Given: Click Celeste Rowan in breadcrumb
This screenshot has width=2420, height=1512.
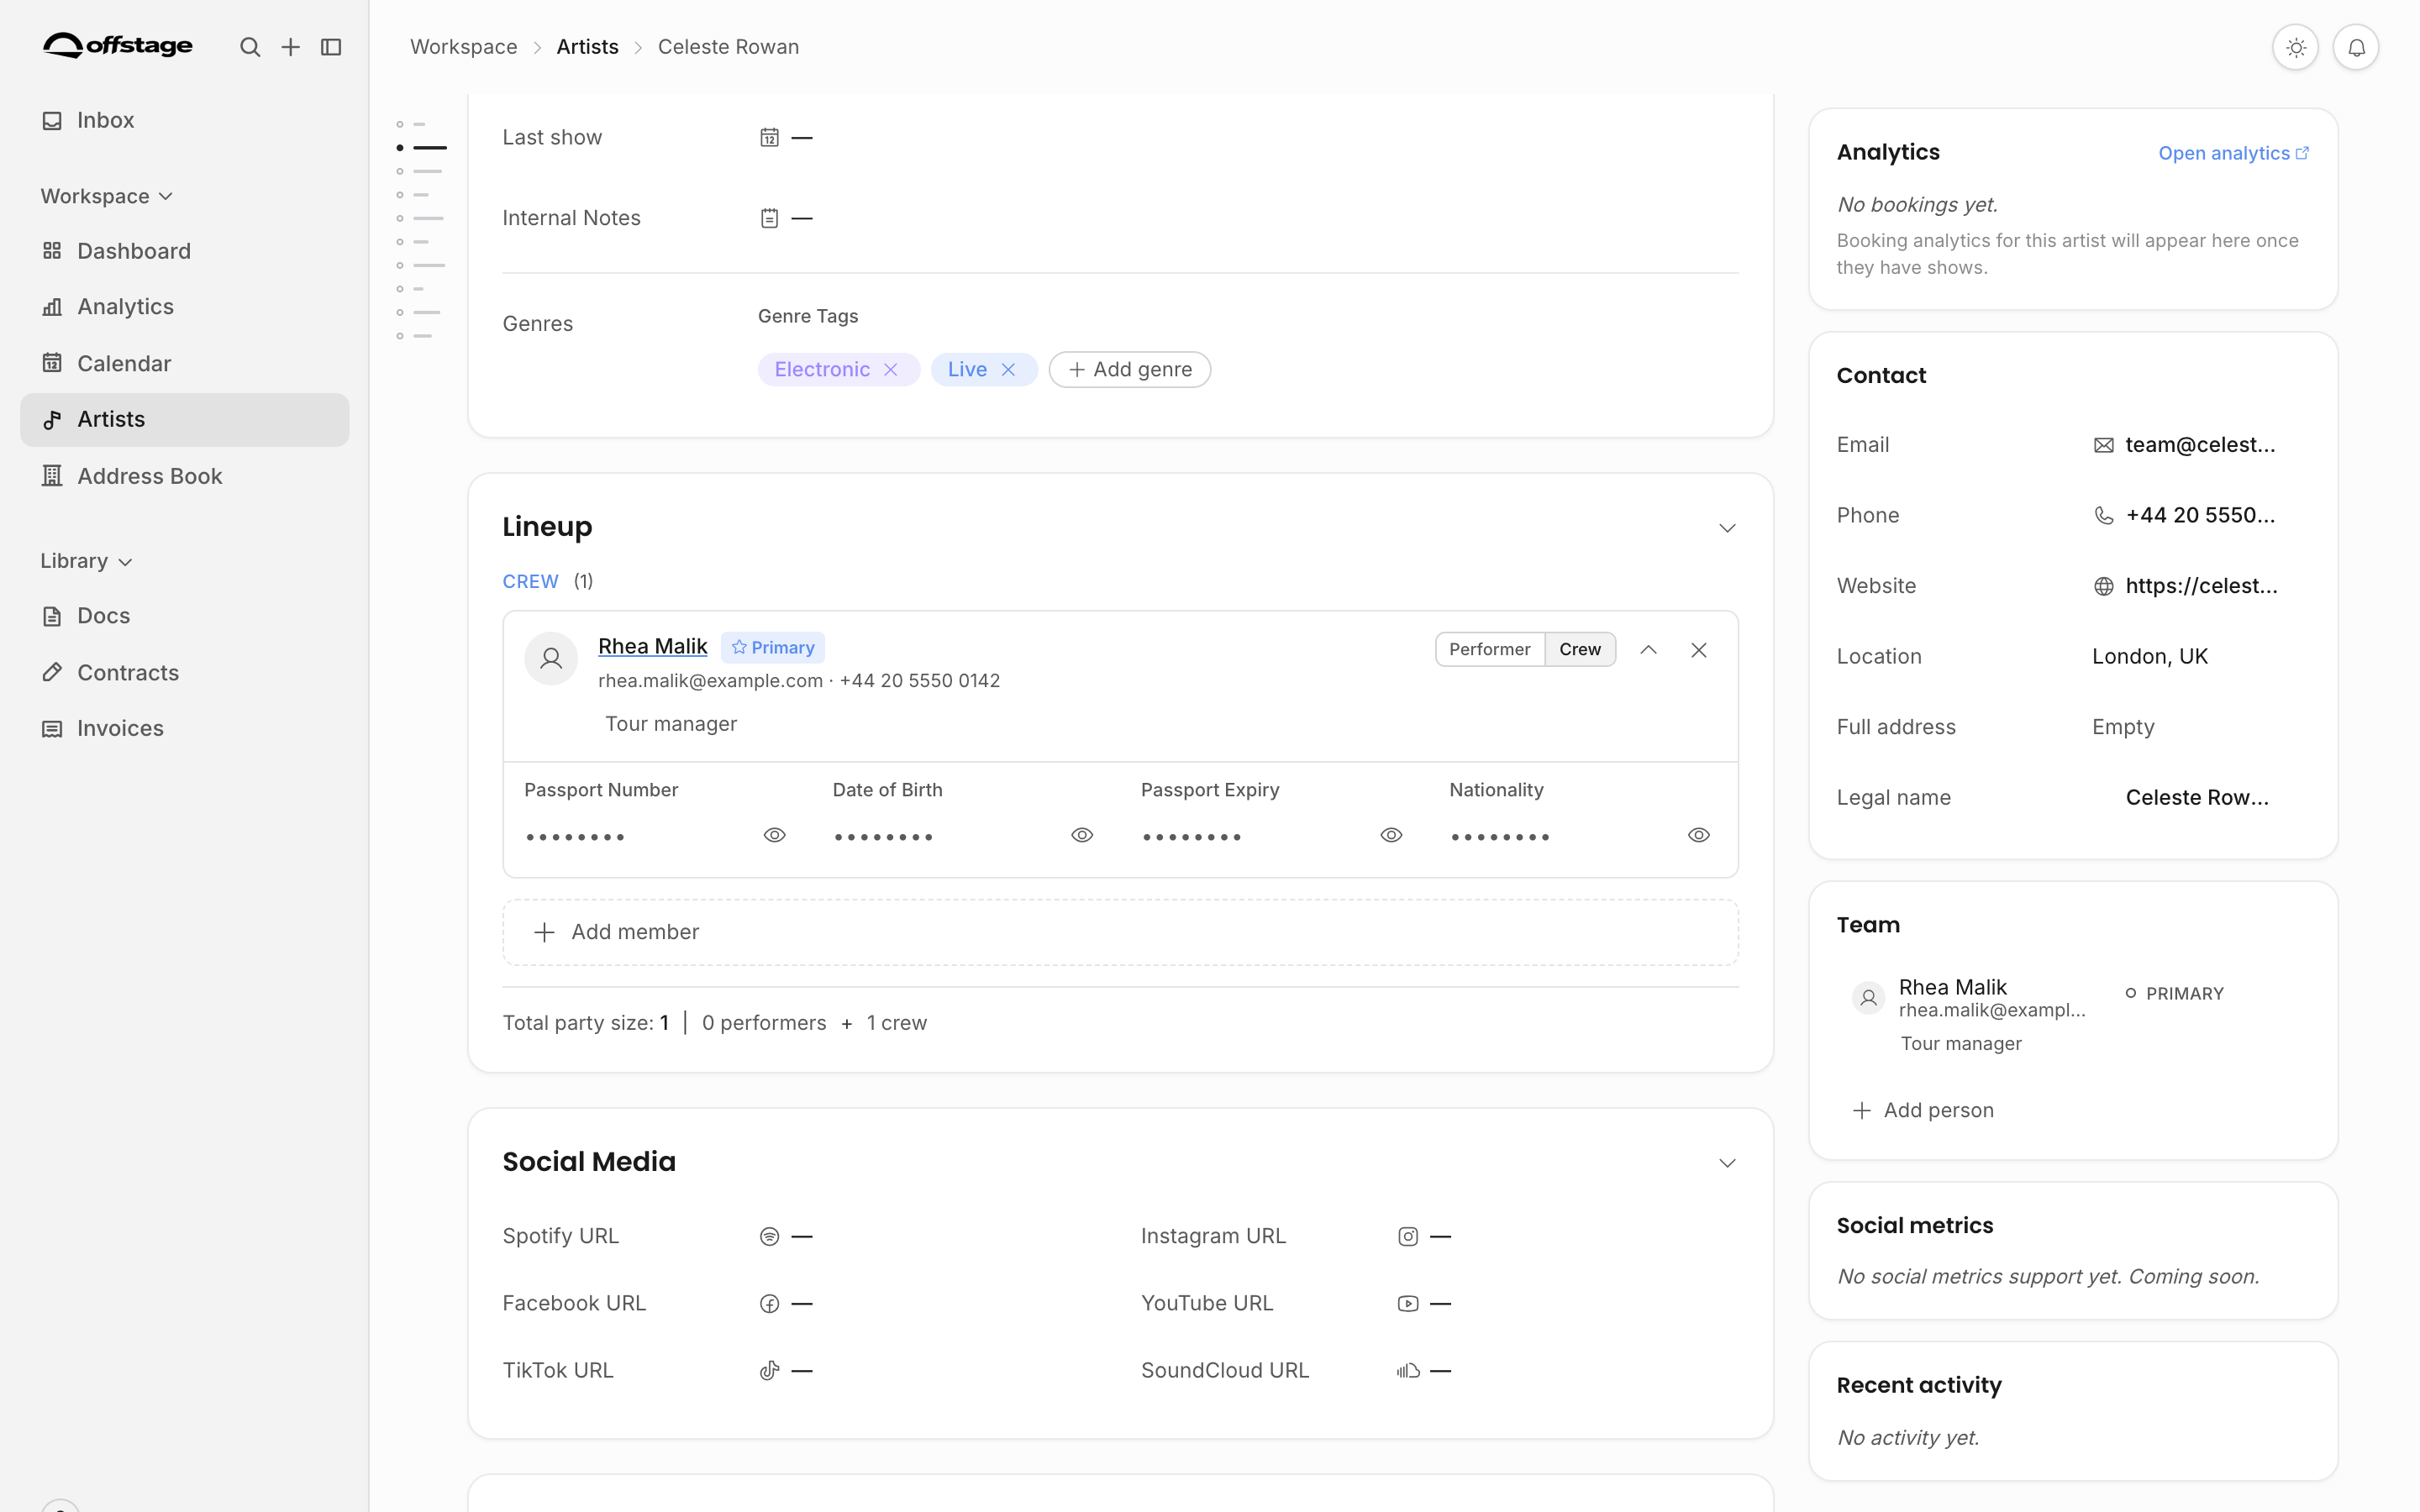Looking at the screenshot, I should tap(728, 47).
